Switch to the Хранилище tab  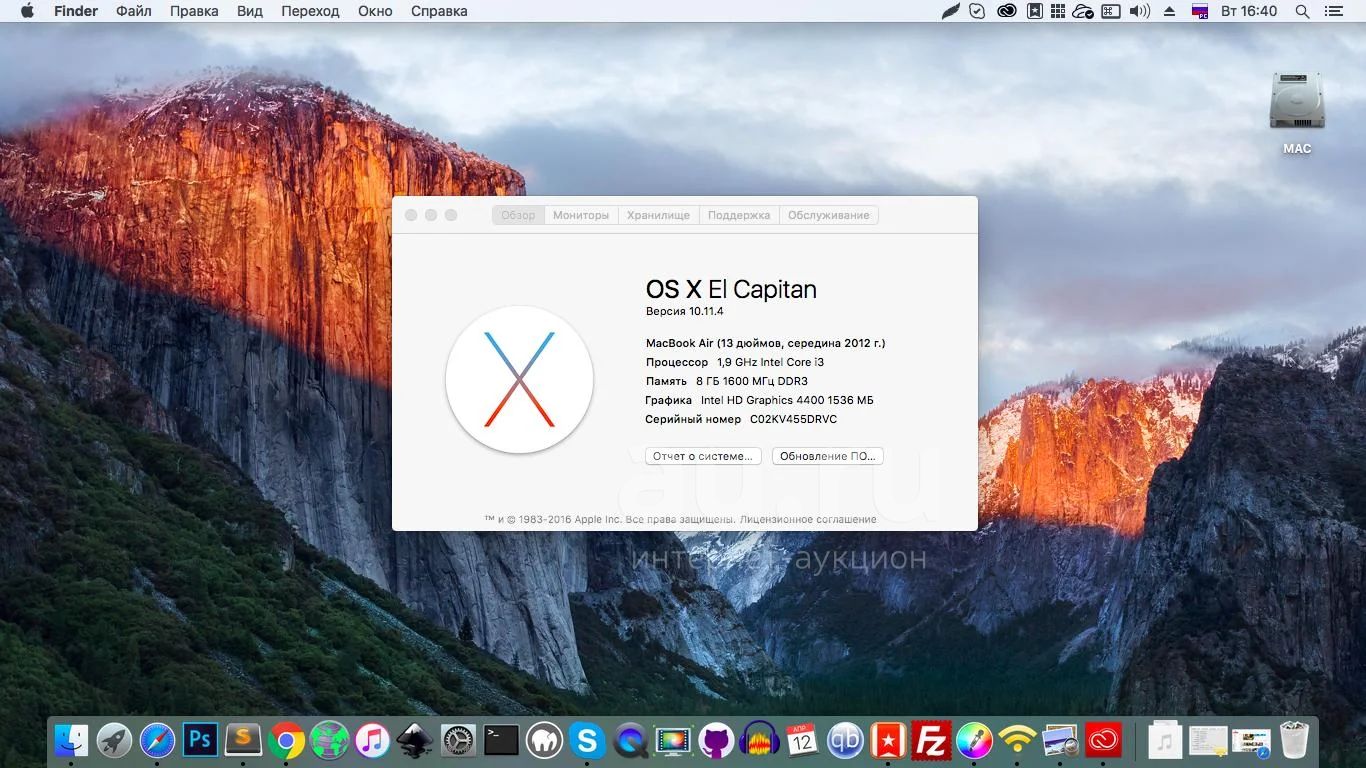click(x=658, y=215)
